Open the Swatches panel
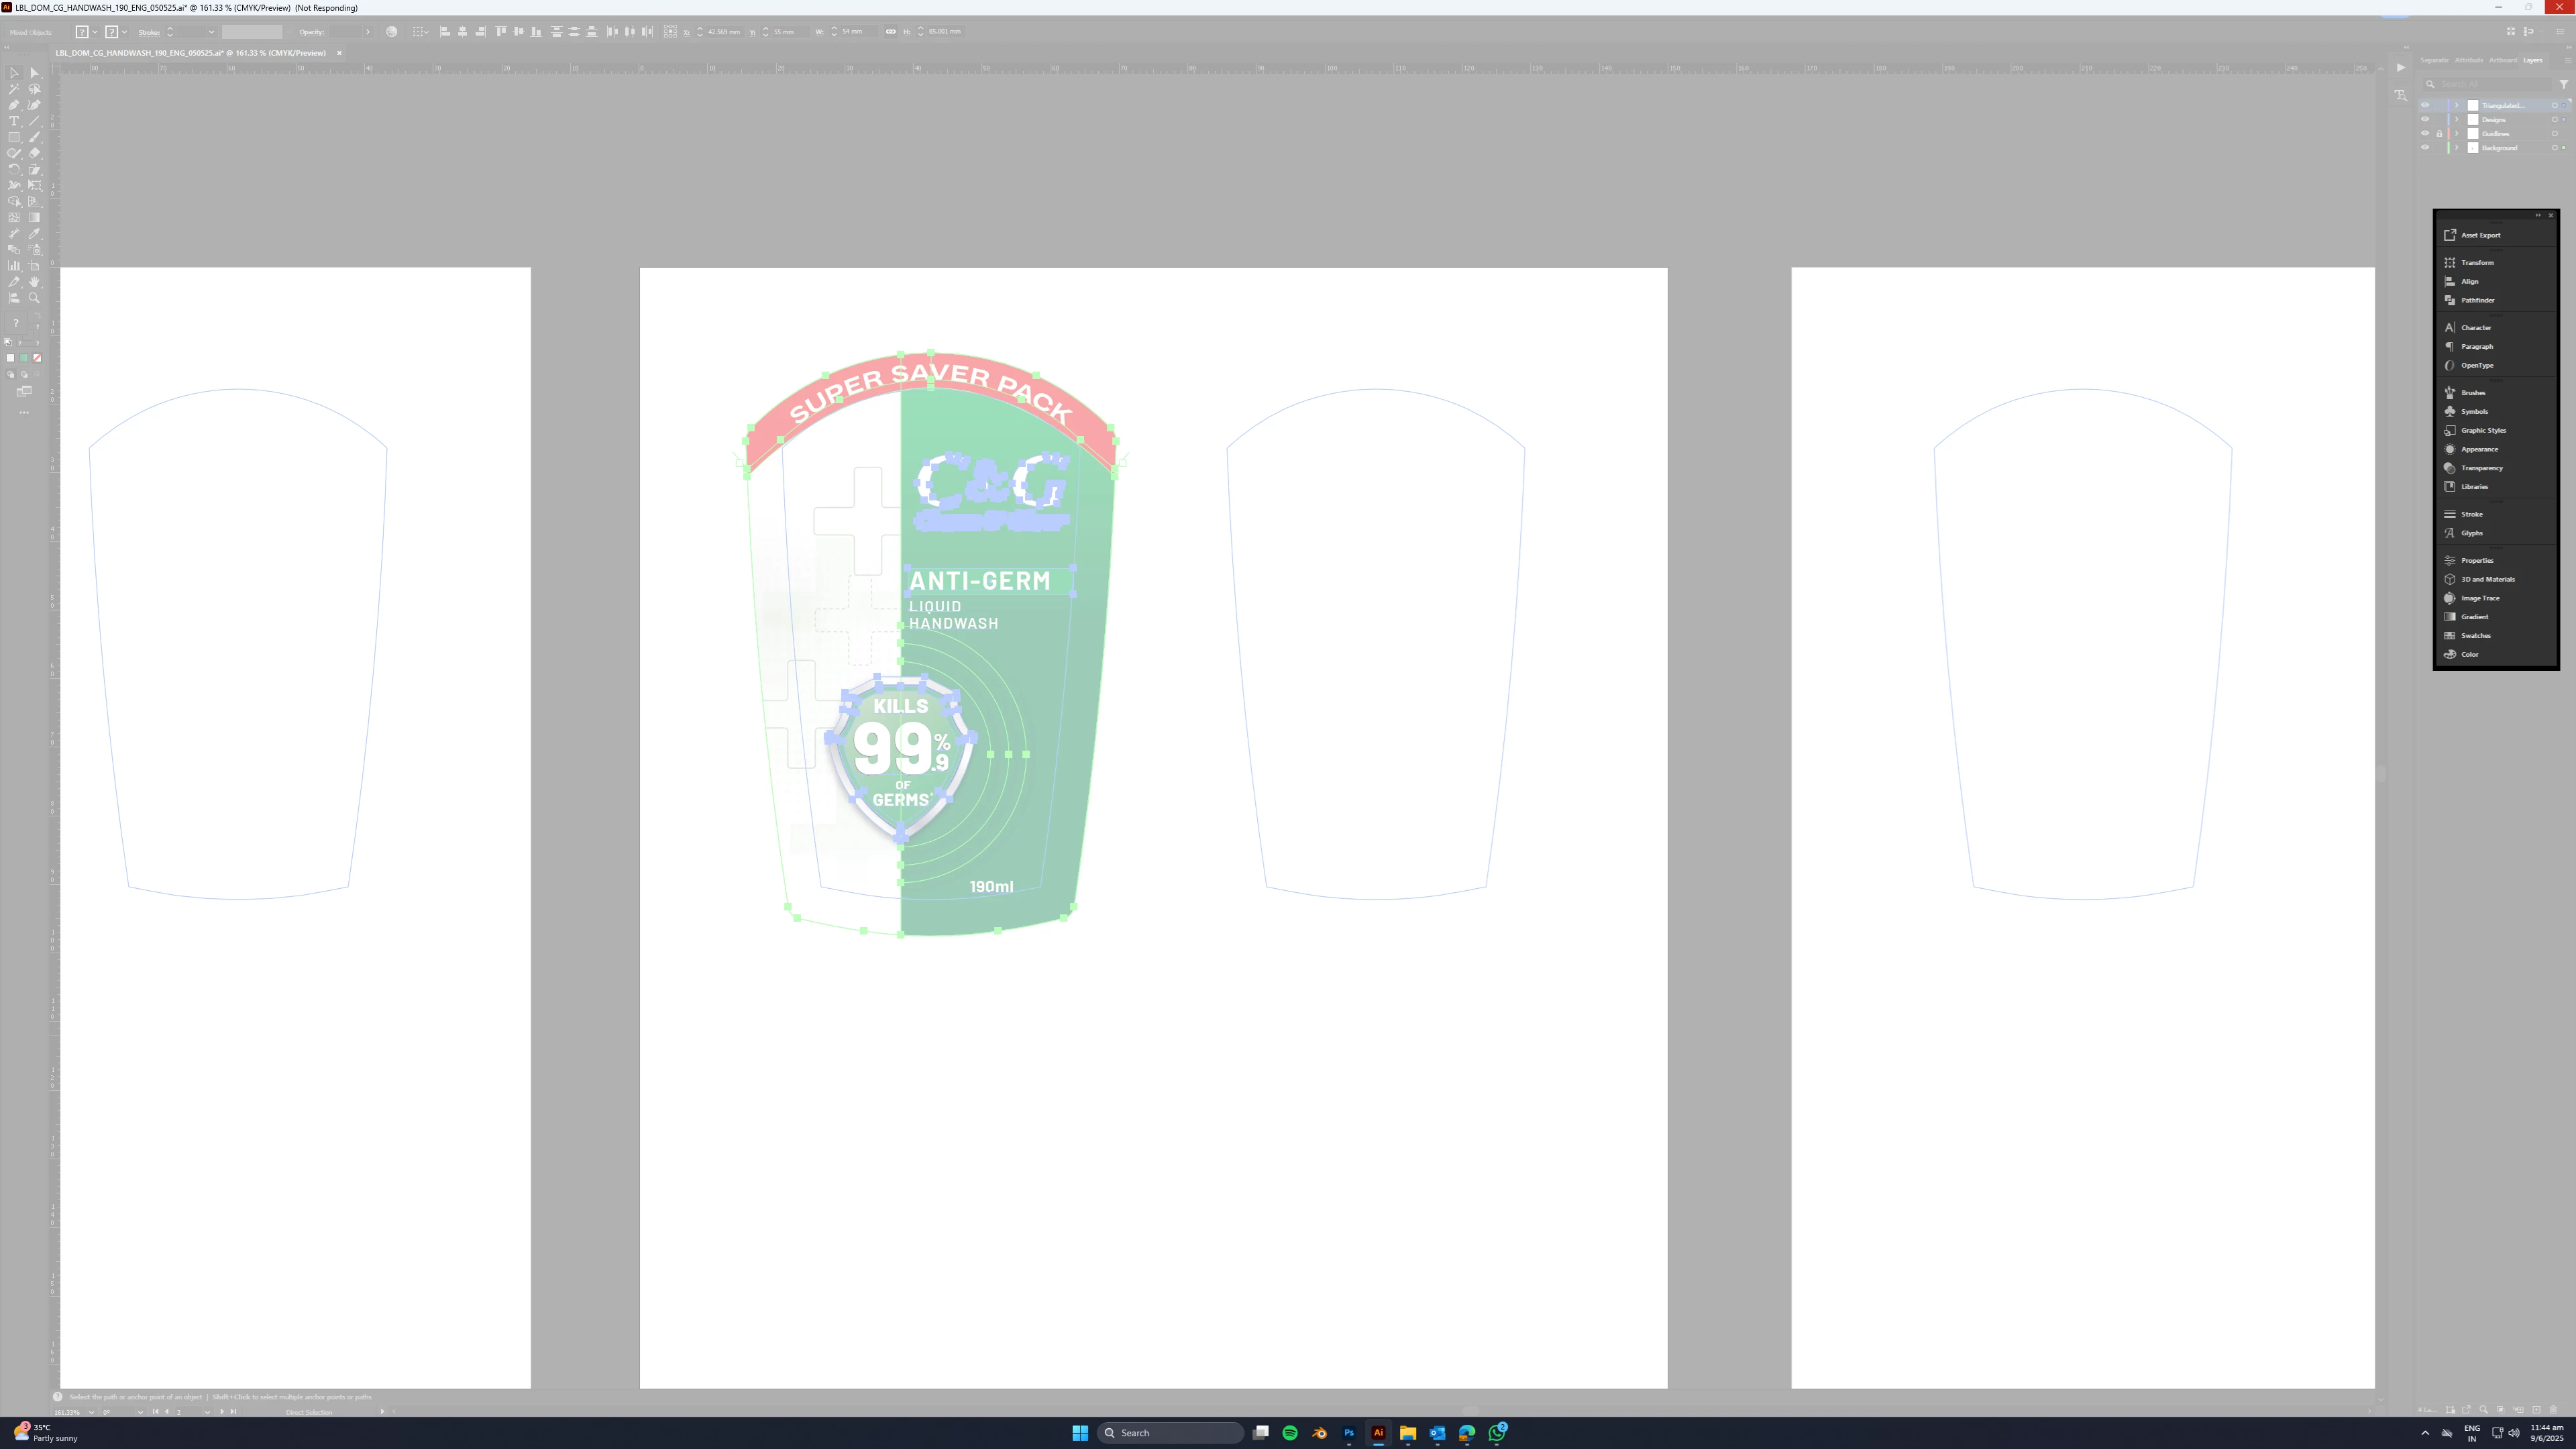The width and height of the screenshot is (2576, 1449). (x=2475, y=636)
